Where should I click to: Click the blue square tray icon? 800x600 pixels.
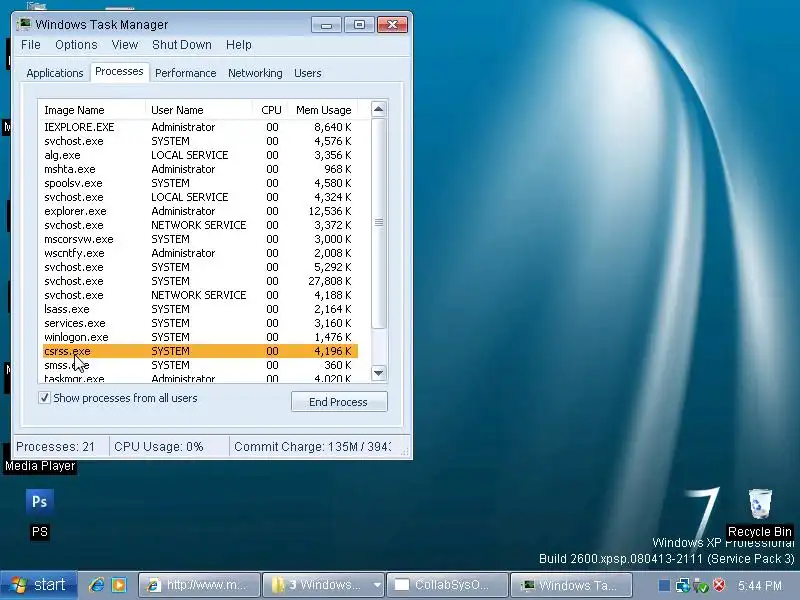tap(664, 585)
